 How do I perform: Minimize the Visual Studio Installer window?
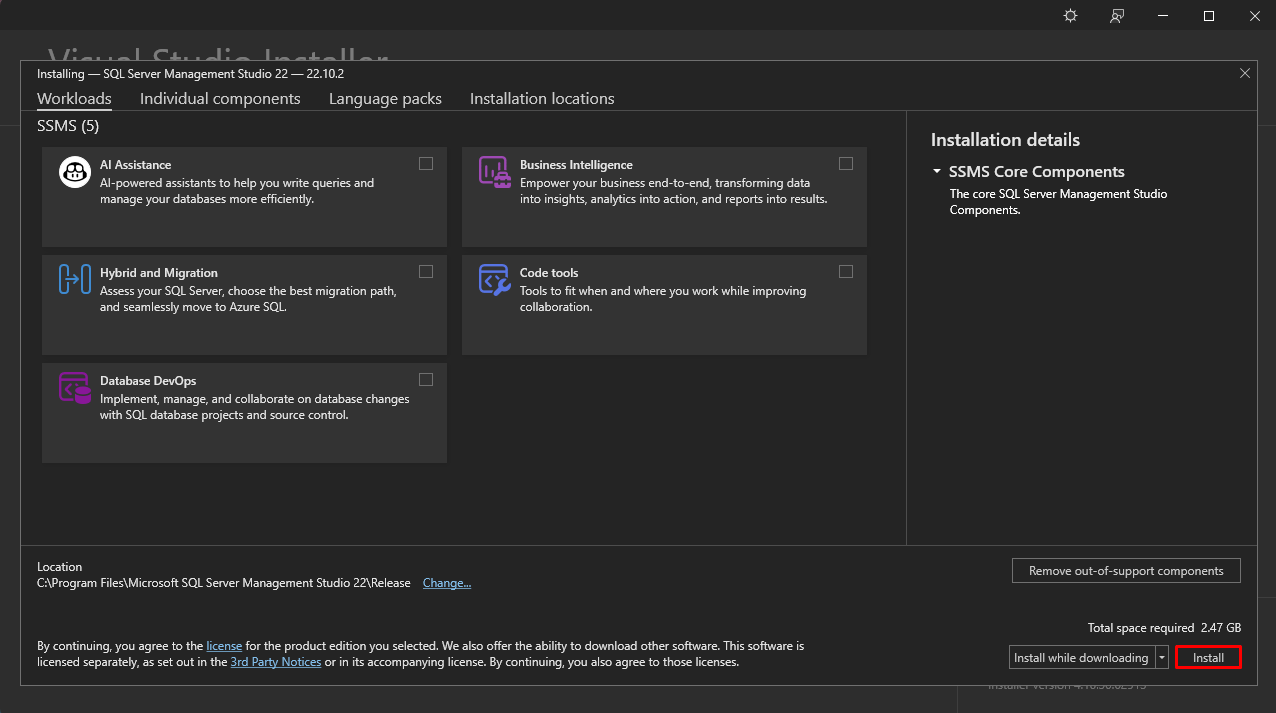pos(1163,16)
